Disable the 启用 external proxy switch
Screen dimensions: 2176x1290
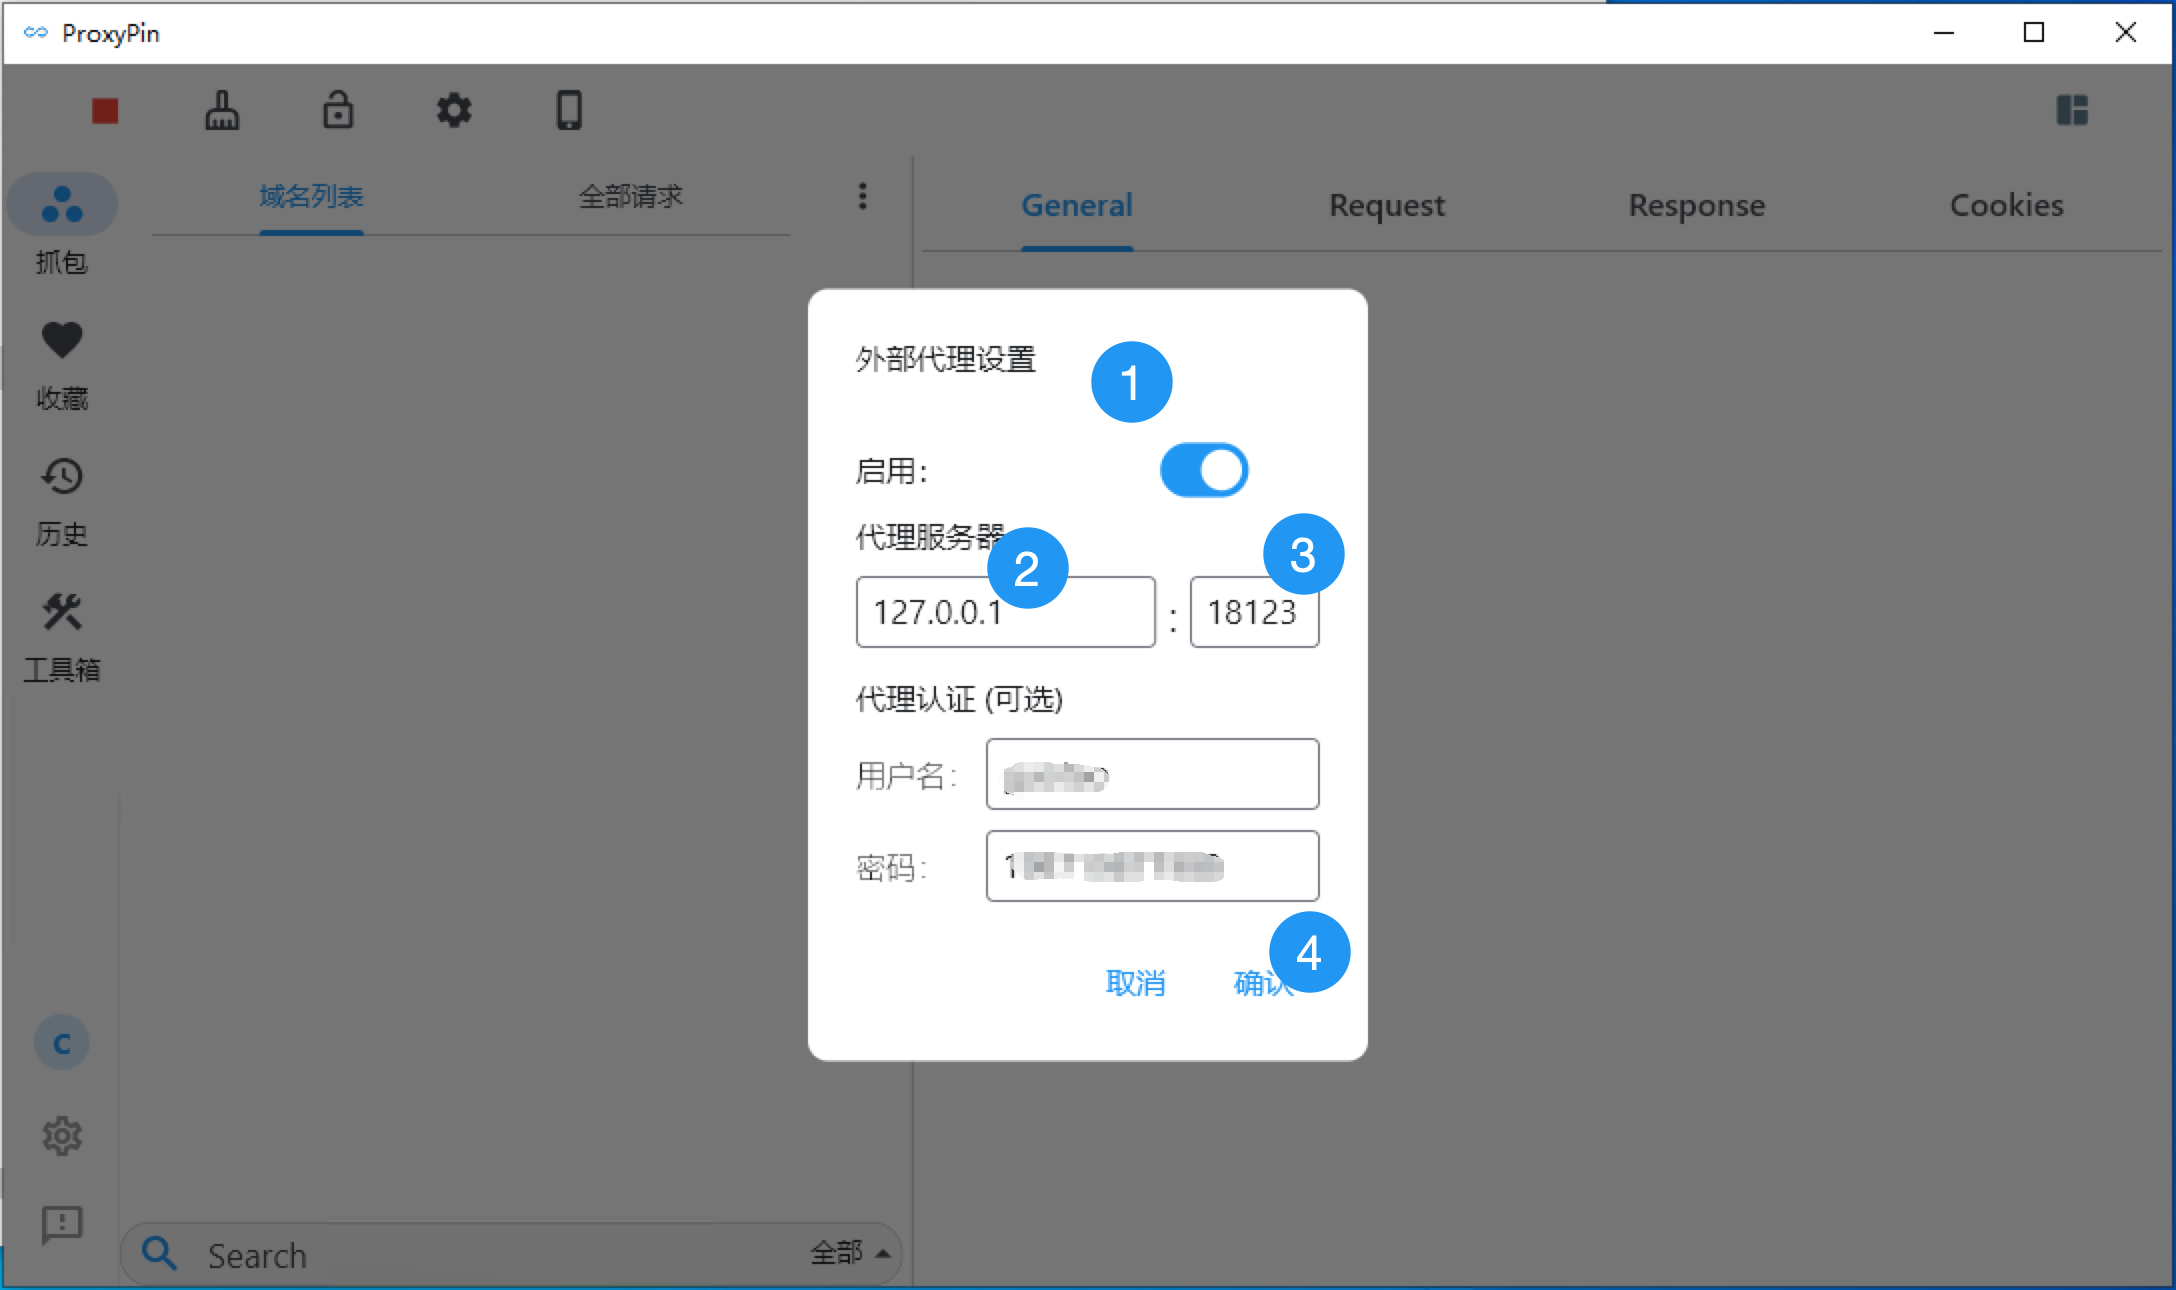[x=1204, y=470]
